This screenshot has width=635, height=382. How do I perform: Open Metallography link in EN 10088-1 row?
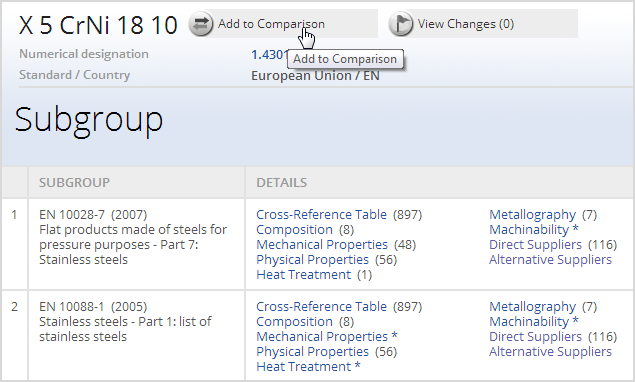pyautogui.click(x=533, y=306)
